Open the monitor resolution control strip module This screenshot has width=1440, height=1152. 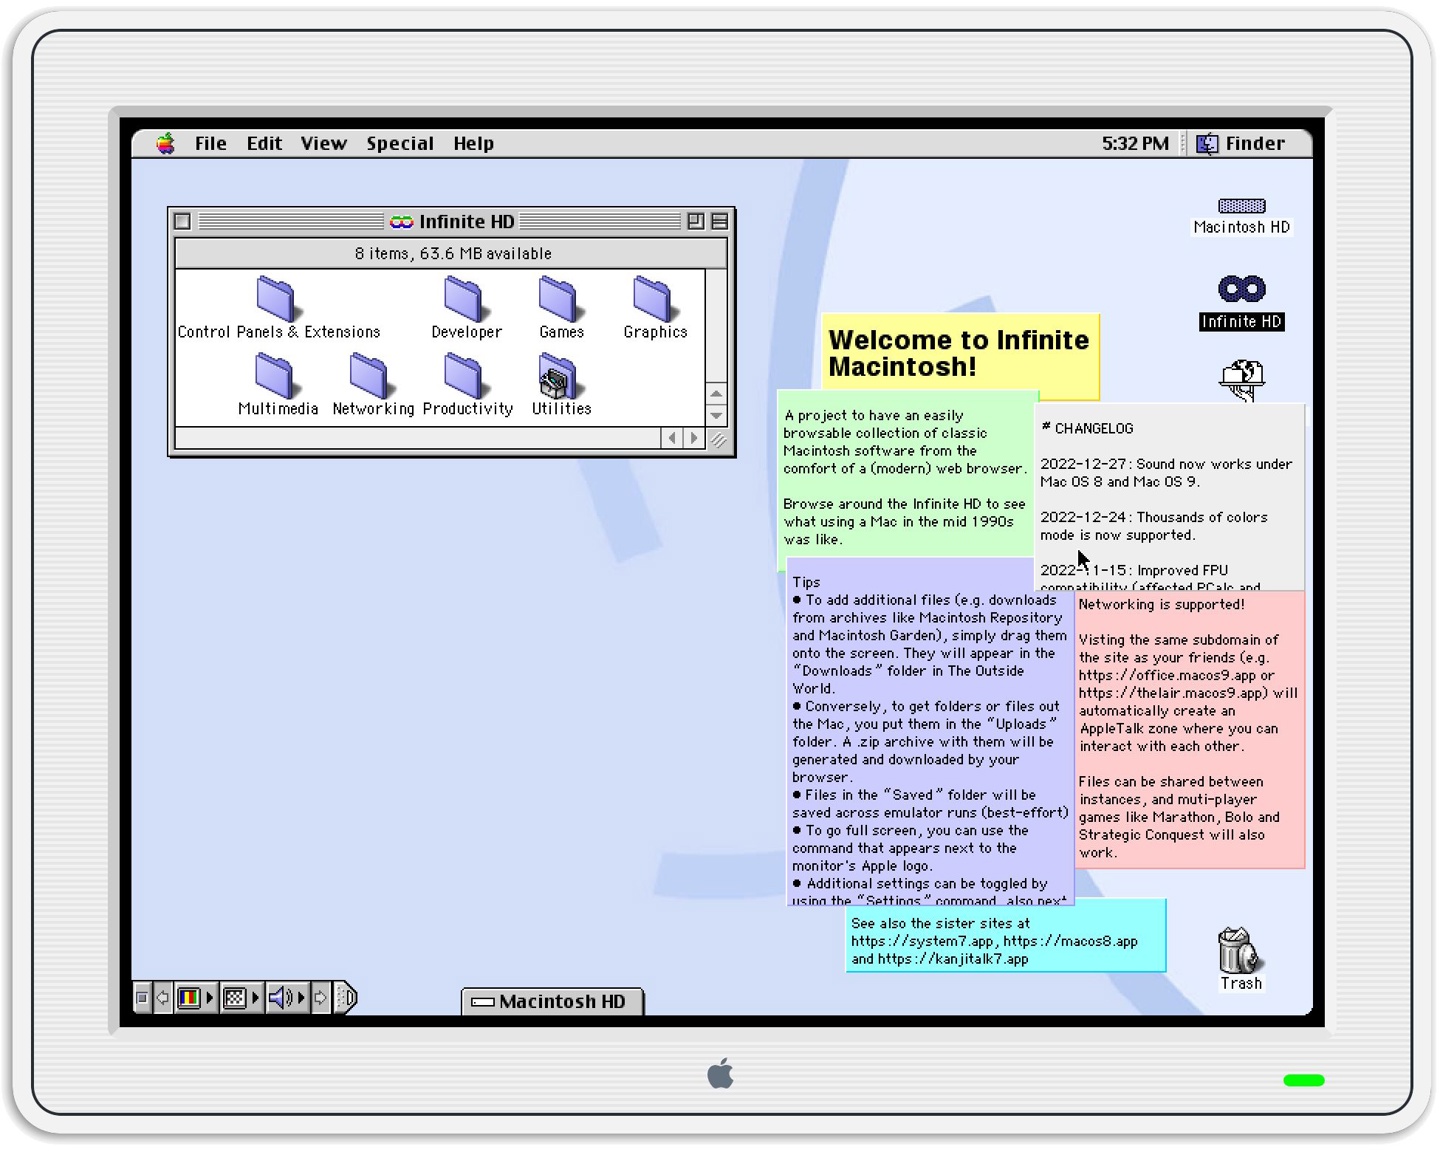pos(242,997)
